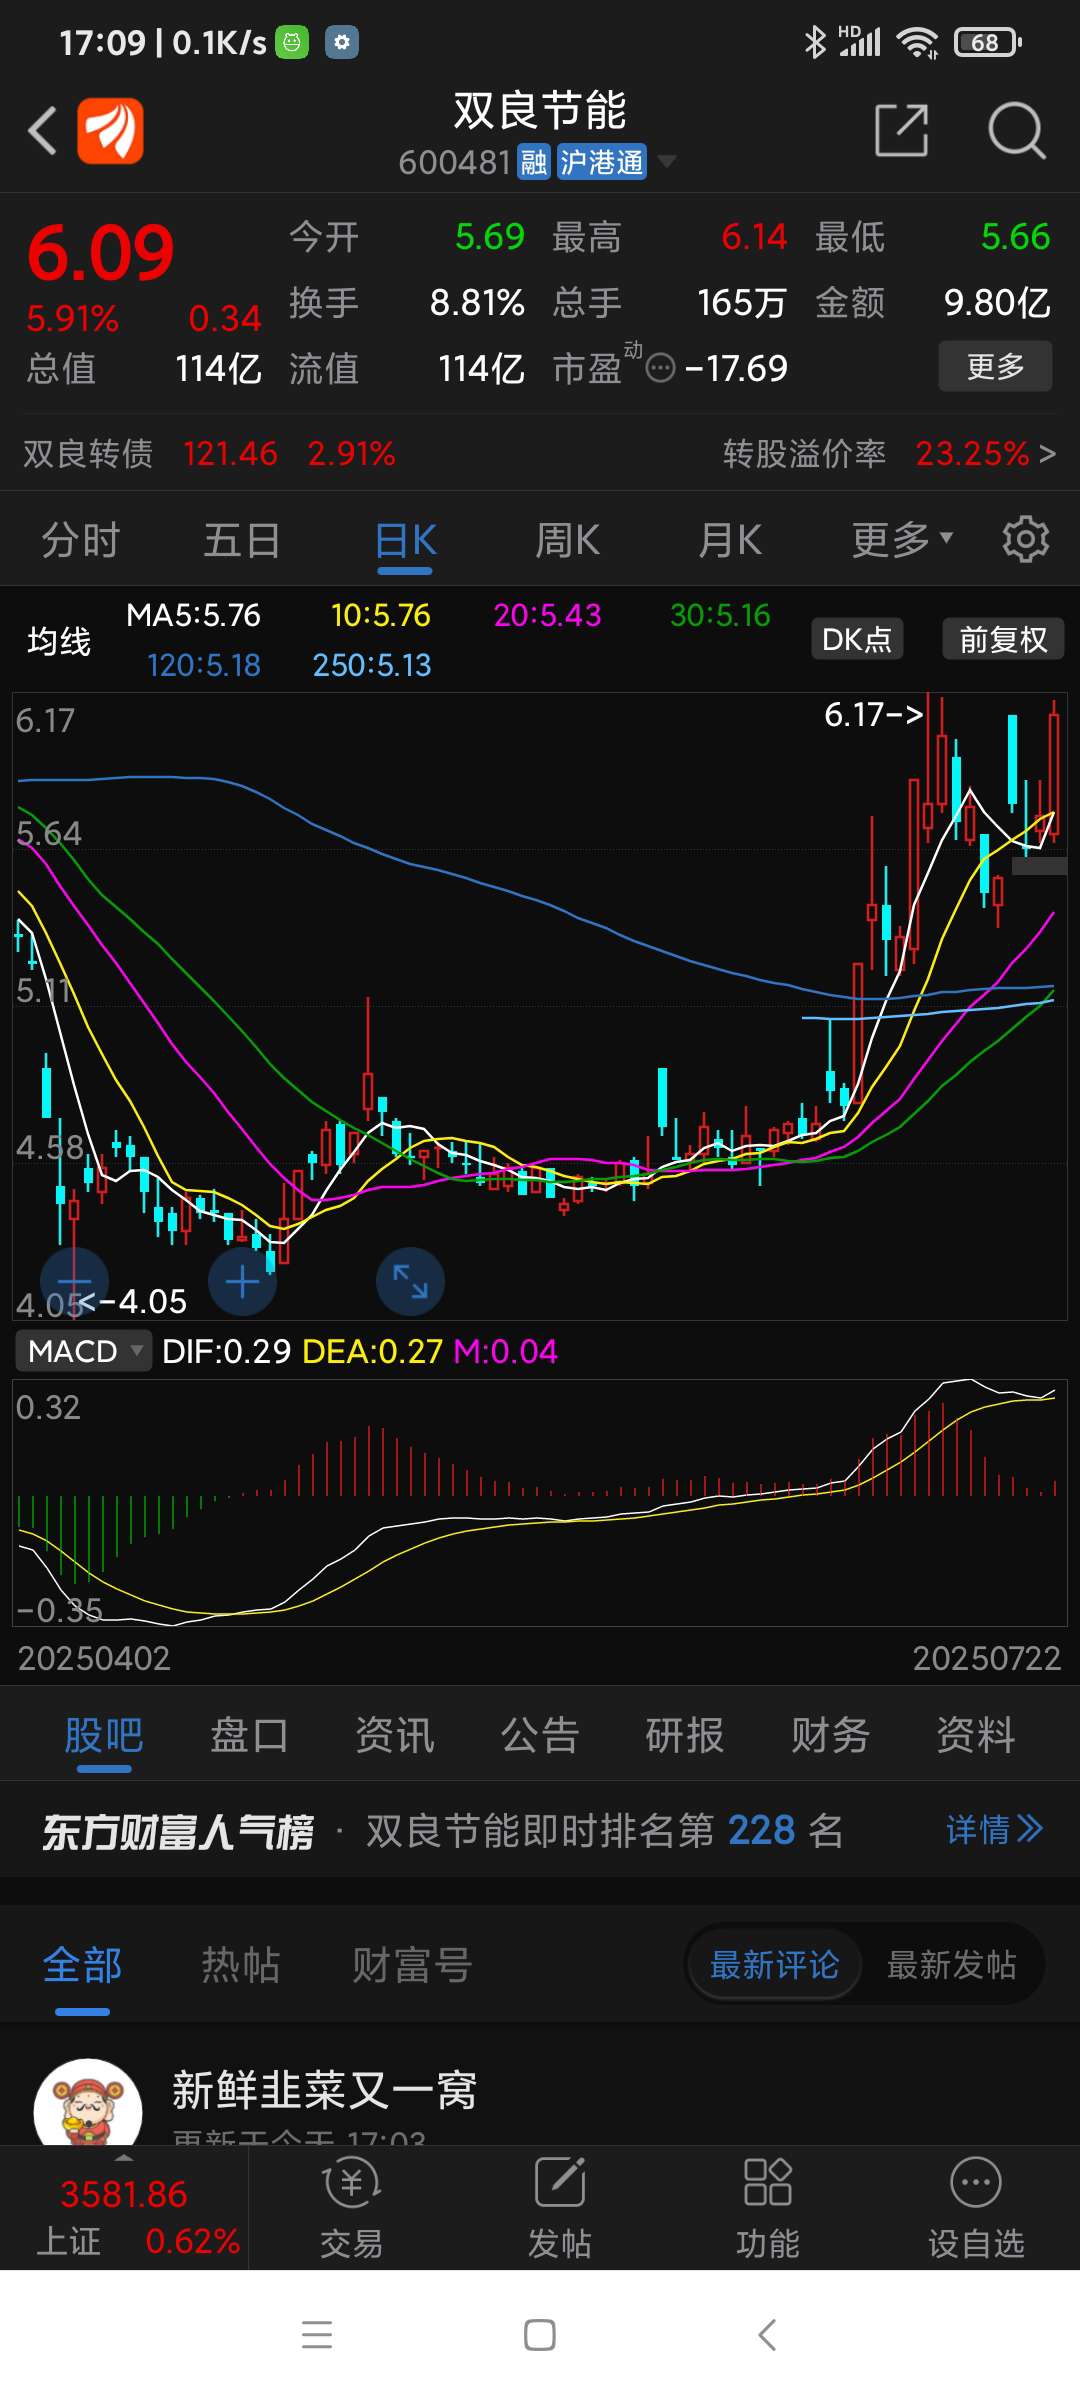Tap Android back navigation button
Image resolution: width=1080 pixels, height=2400 pixels.
coord(767,2334)
